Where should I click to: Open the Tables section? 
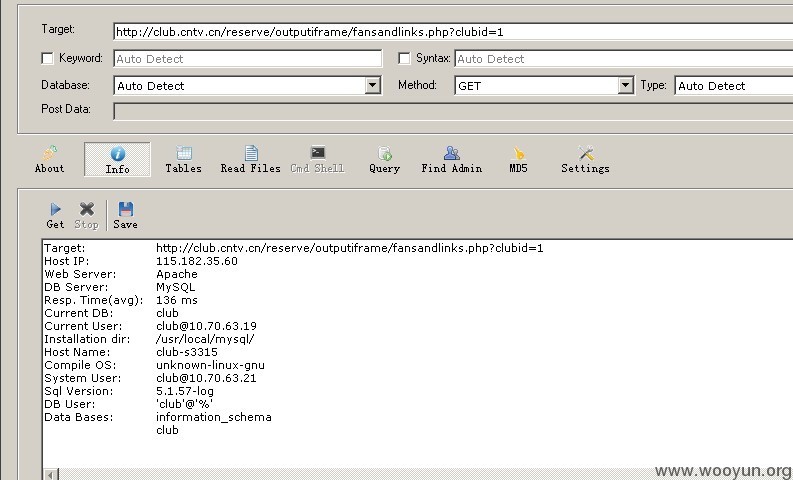coord(183,160)
